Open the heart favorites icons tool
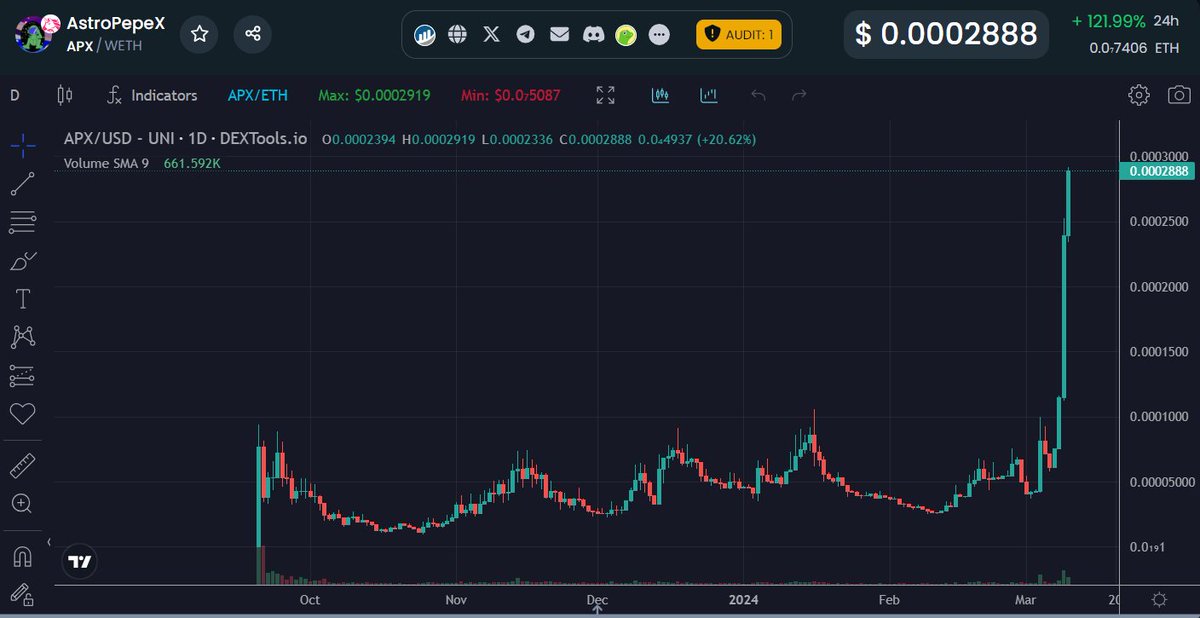1200x618 pixels. point(23,414)
